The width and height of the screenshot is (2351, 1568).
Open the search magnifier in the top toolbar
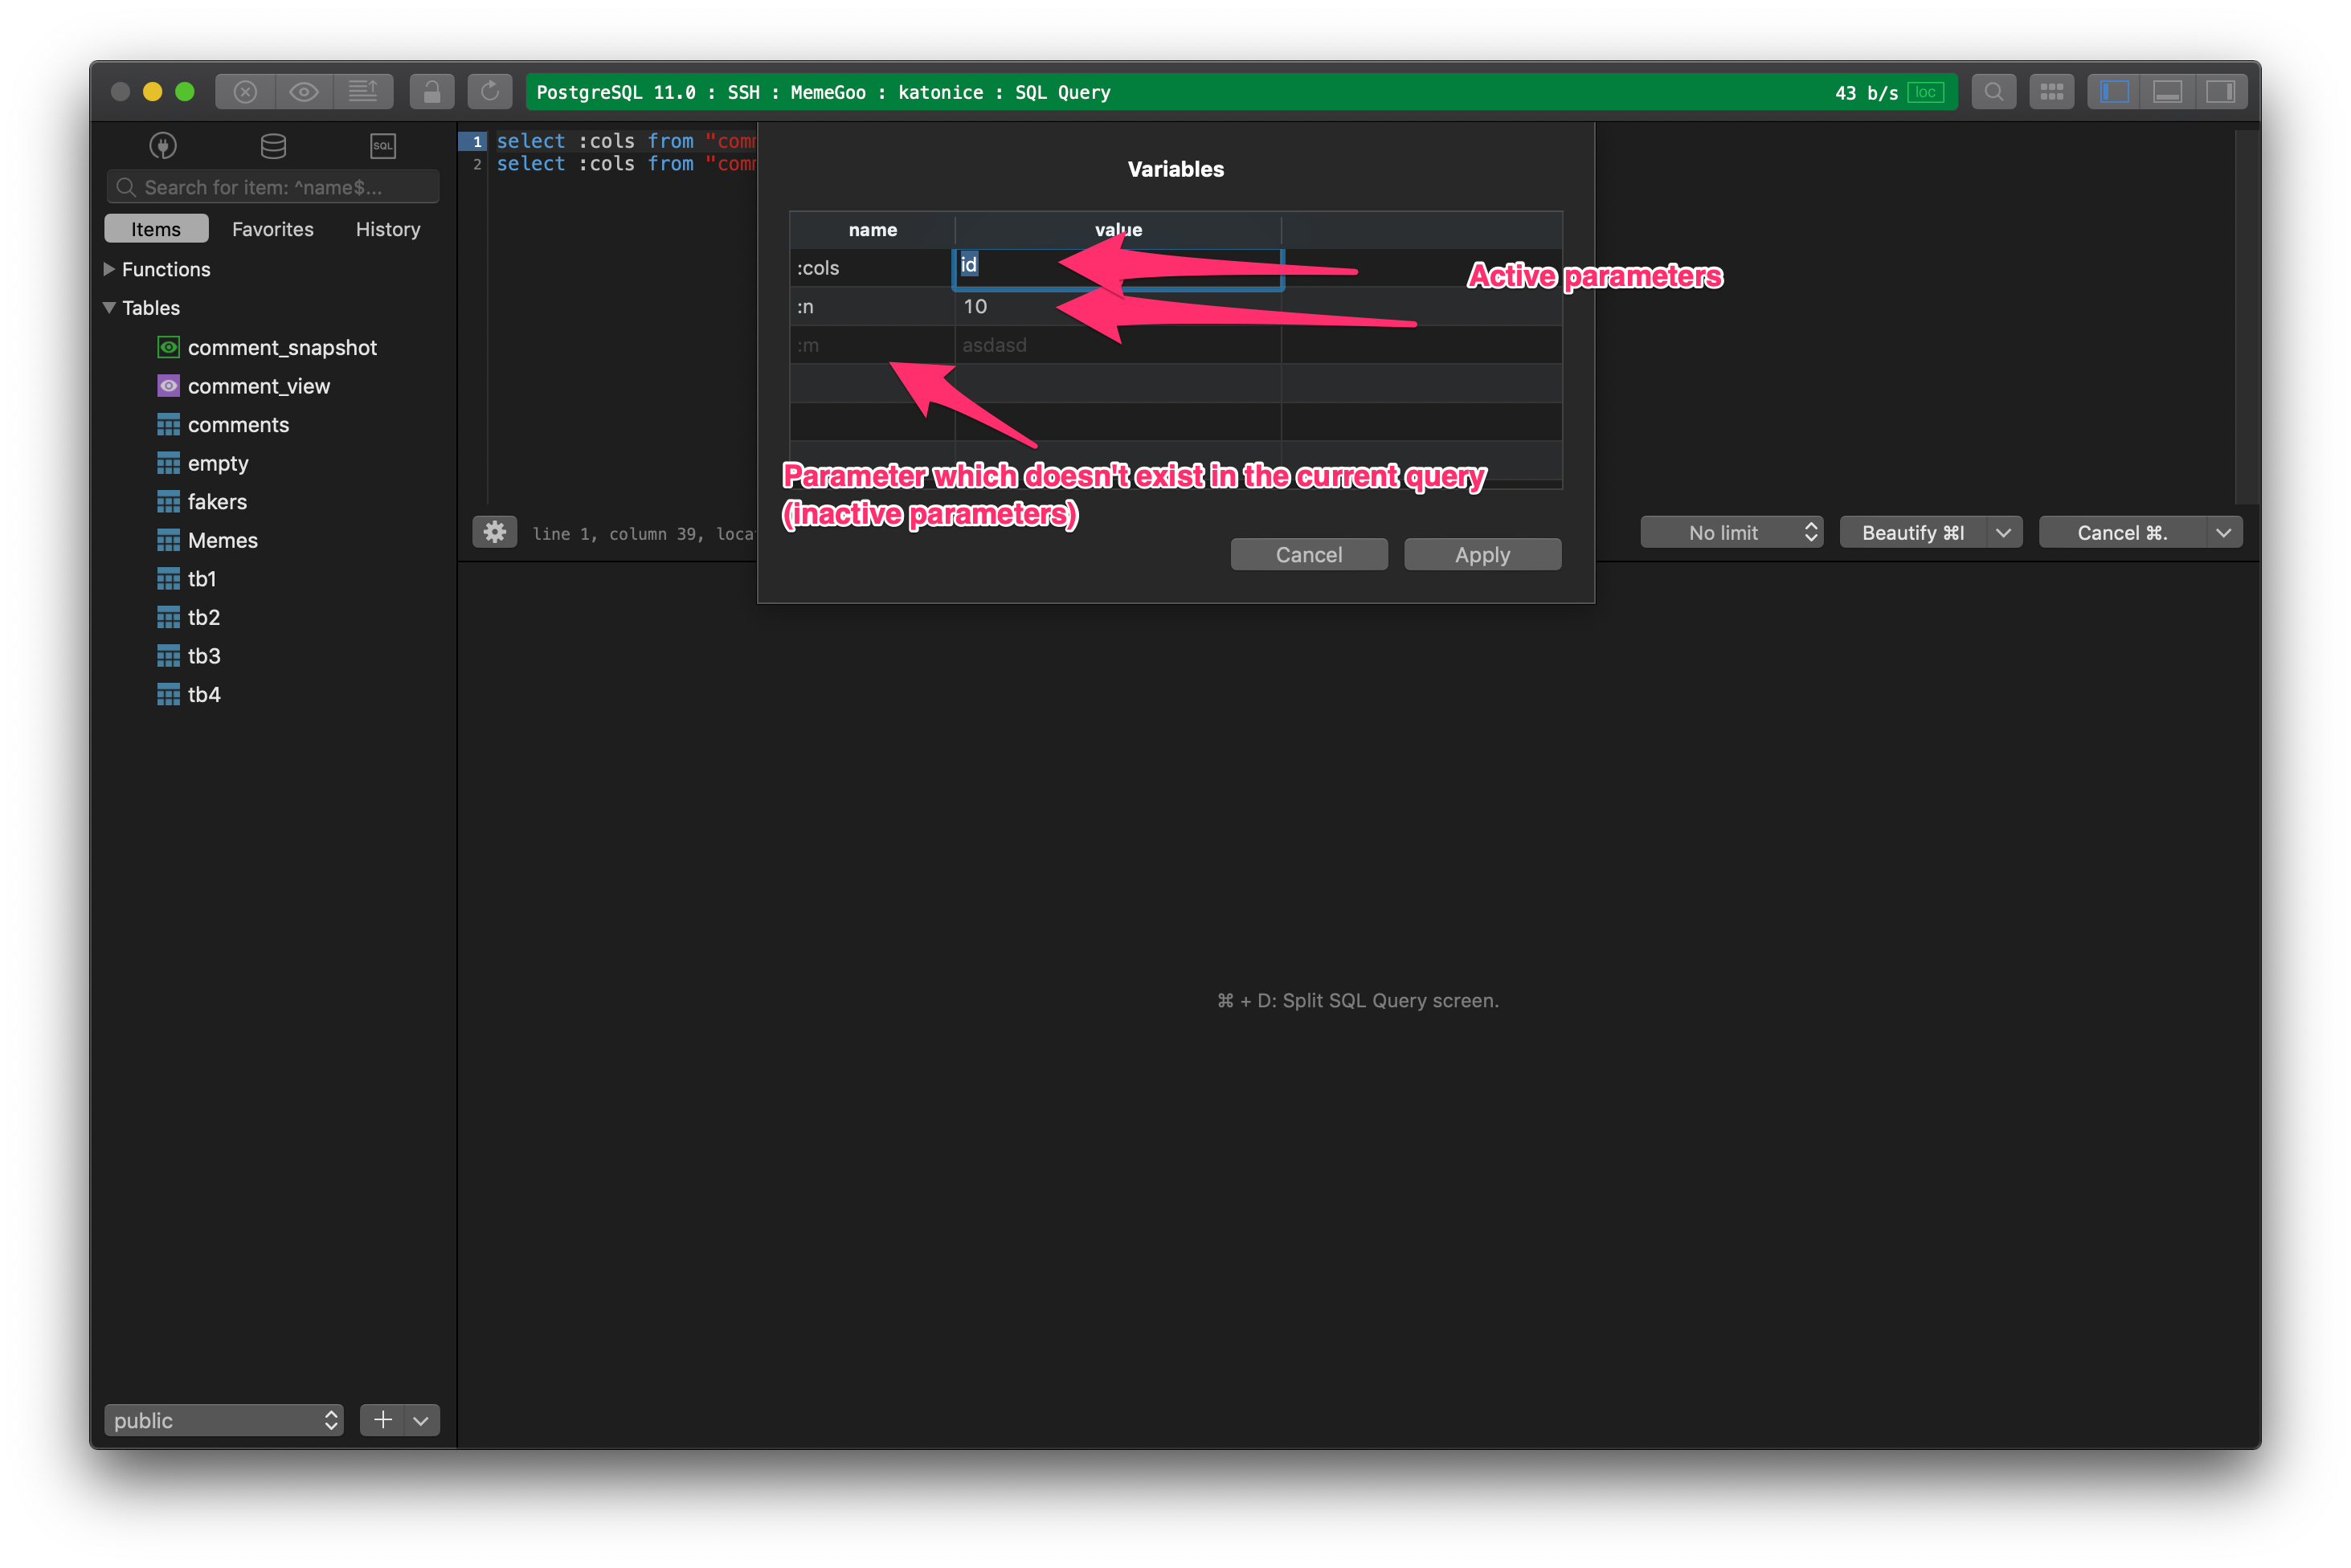pyautogui.click(x=1994, y=91)
